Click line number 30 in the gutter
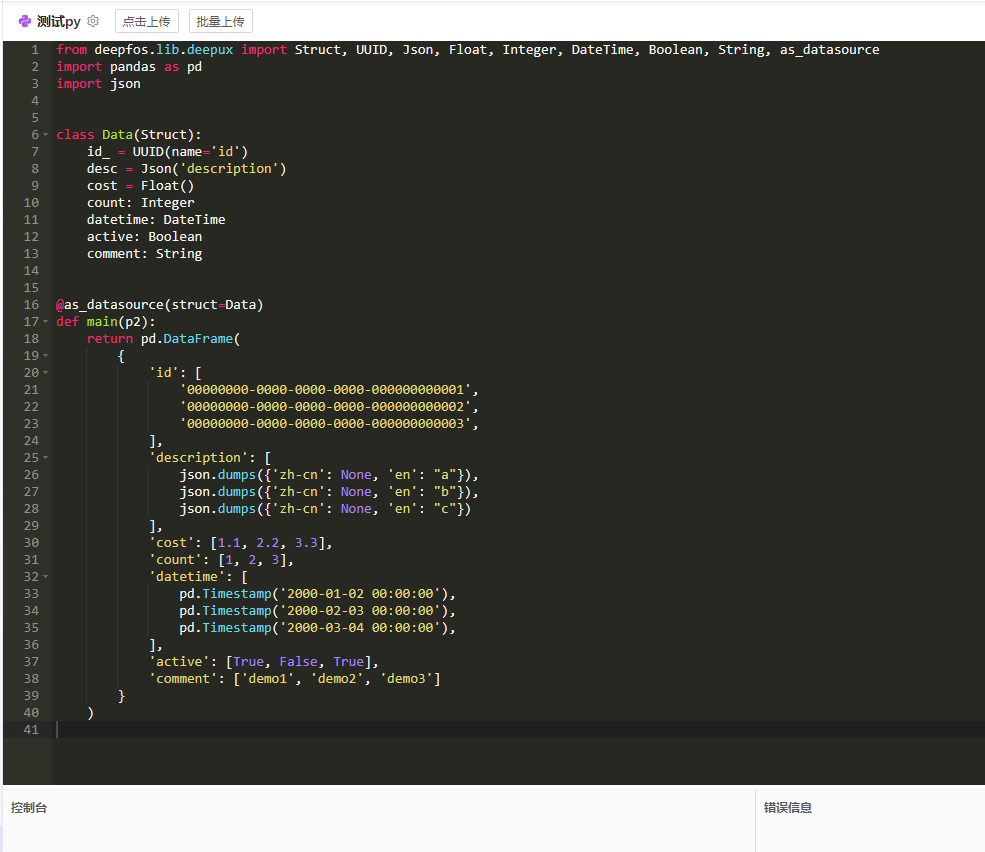Viewport: 985px width, 852px height. [x=31, y=543]
